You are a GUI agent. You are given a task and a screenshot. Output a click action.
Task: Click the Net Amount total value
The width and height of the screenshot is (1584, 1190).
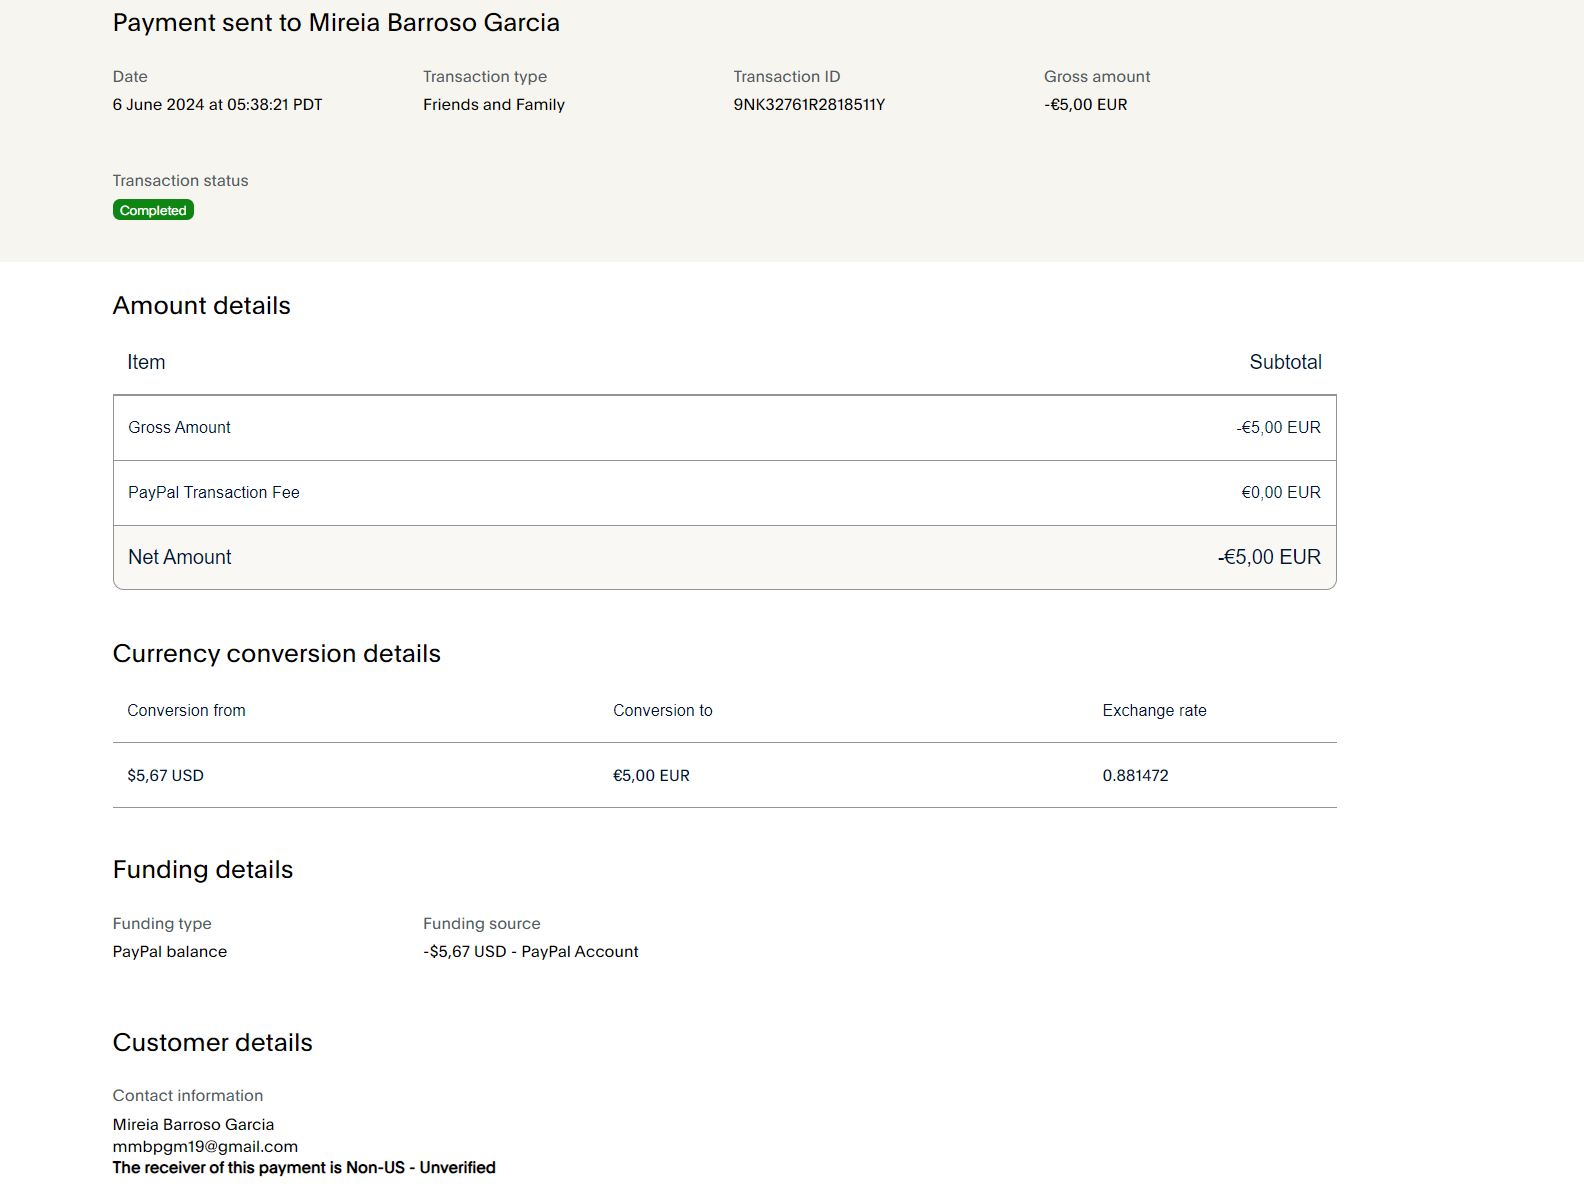[1269, 557]
